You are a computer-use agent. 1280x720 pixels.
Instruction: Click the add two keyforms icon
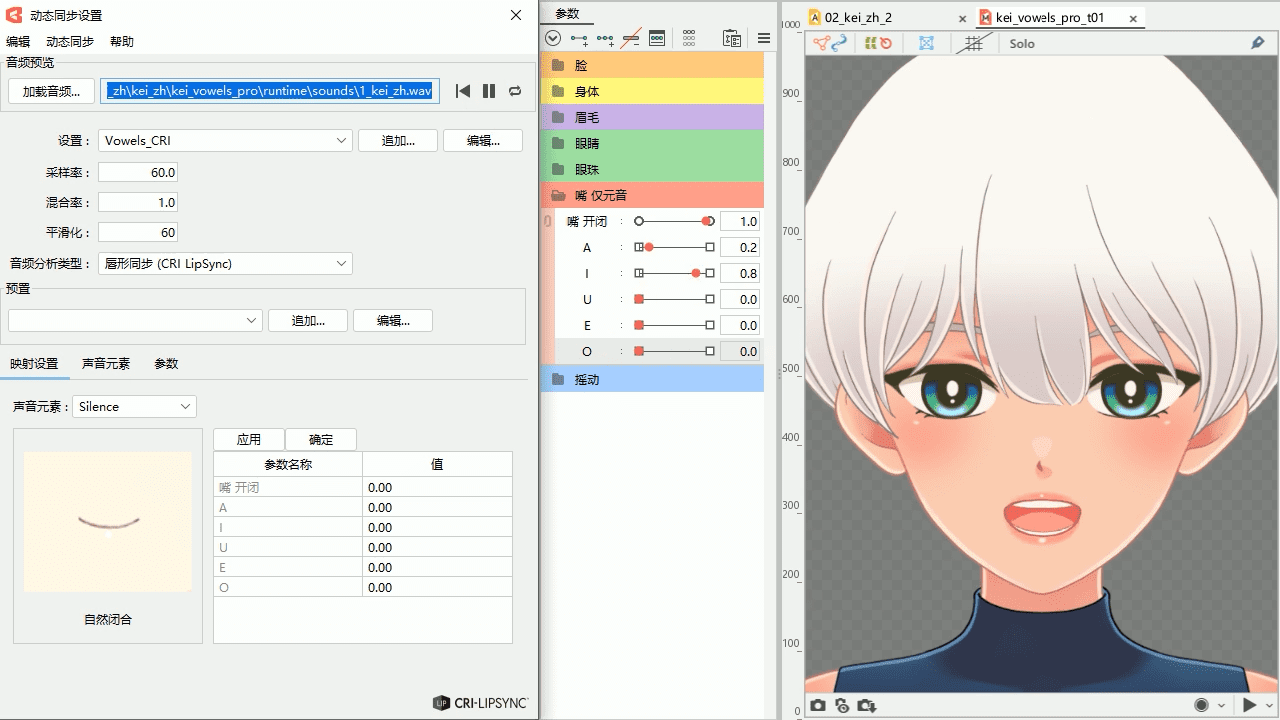pos(579,39)
